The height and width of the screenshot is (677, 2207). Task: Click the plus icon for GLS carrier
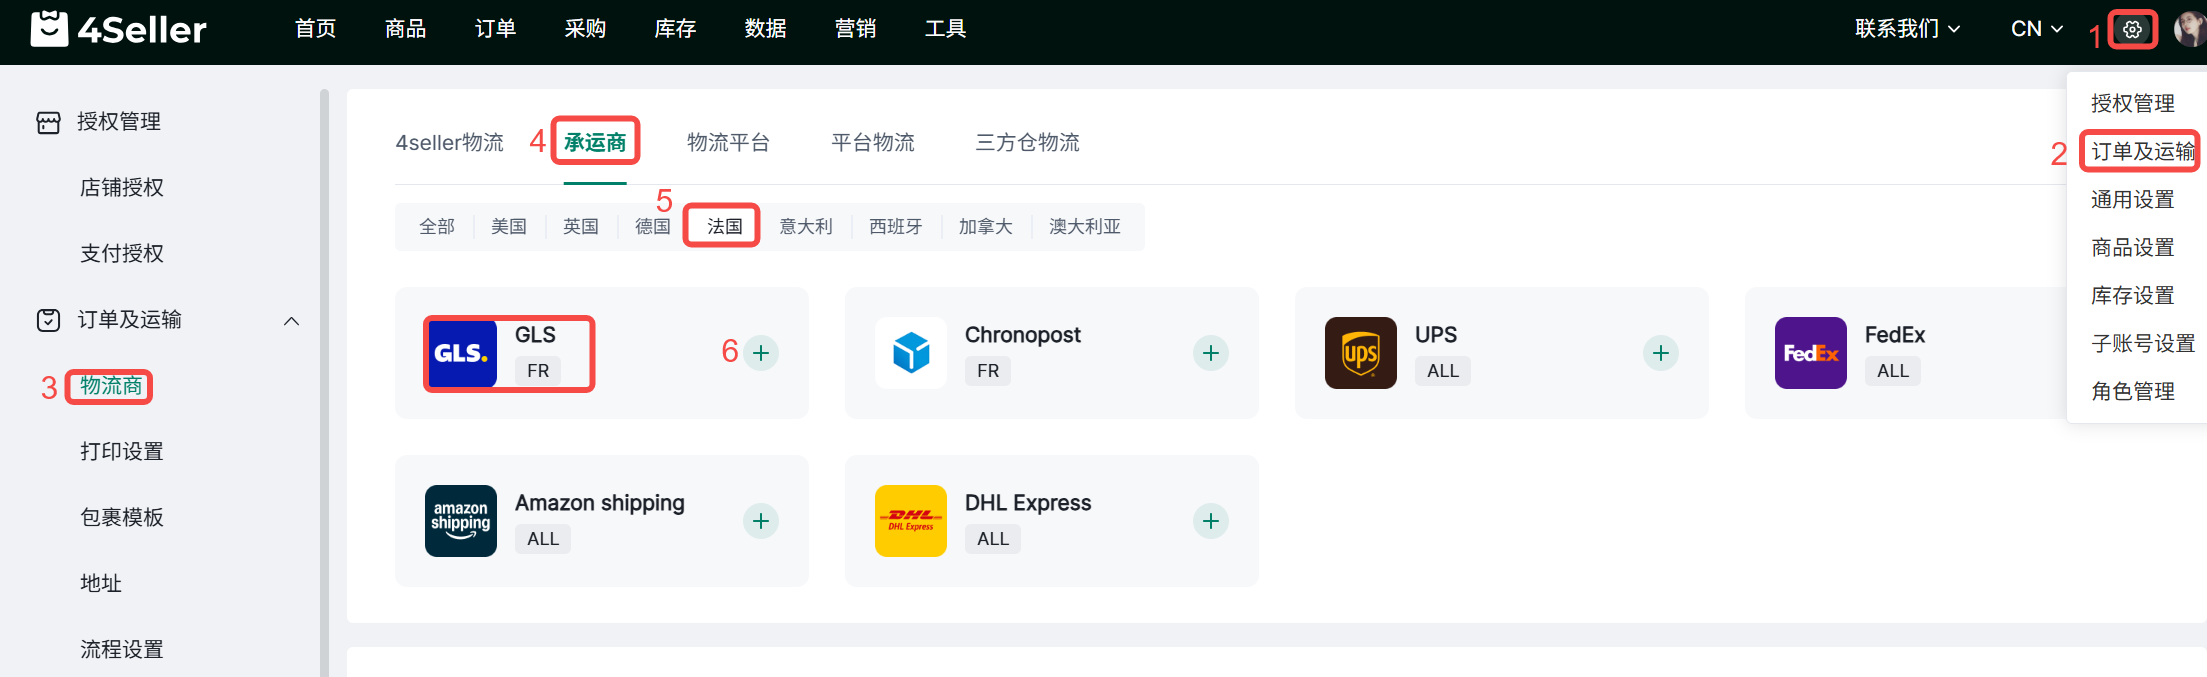pos(761,353)
